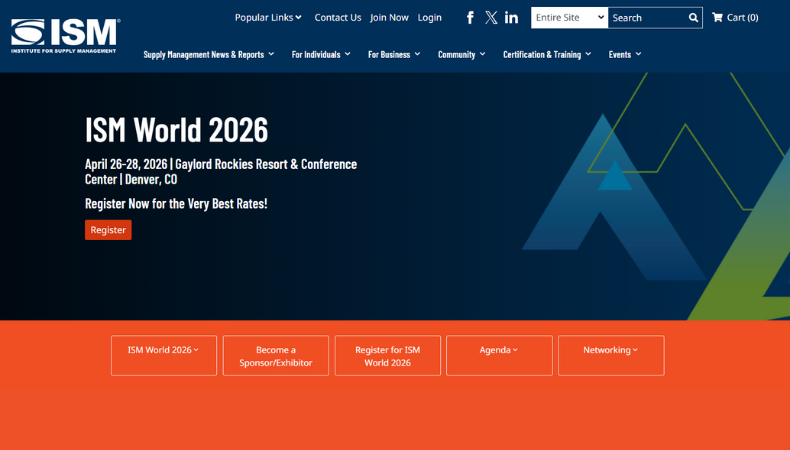Expand Supply Management News & Reports menu
The image size is (790, 450).
209,54
